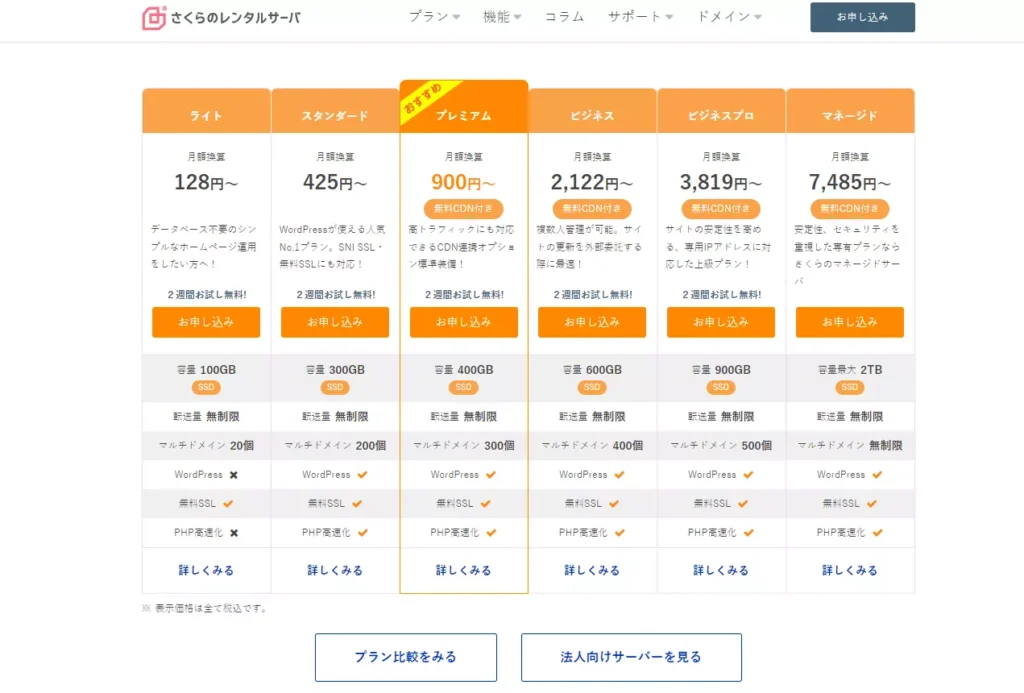This screenshot has height=693, width=1024.
Task: Apply for the ビジネス plan
Action: (x=592, y=322)
